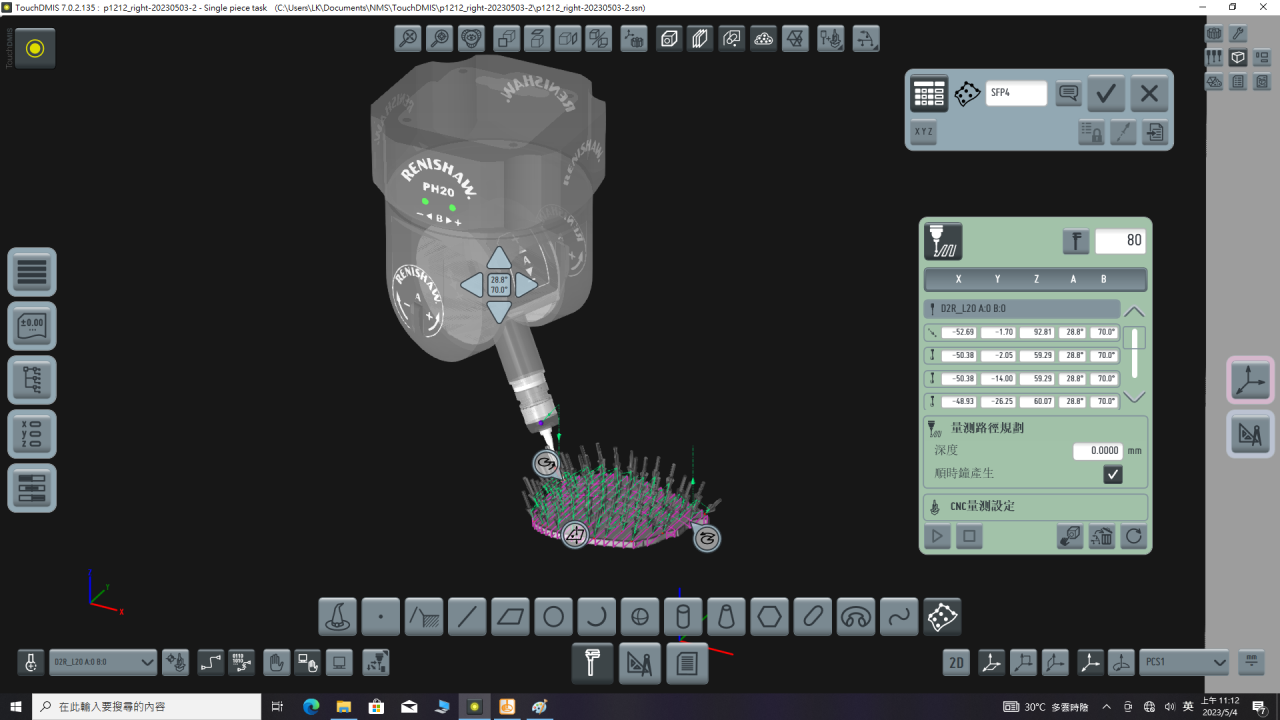Click the probe with hand icon in top toolbar

pyautogui.click(x=830, y=39)
